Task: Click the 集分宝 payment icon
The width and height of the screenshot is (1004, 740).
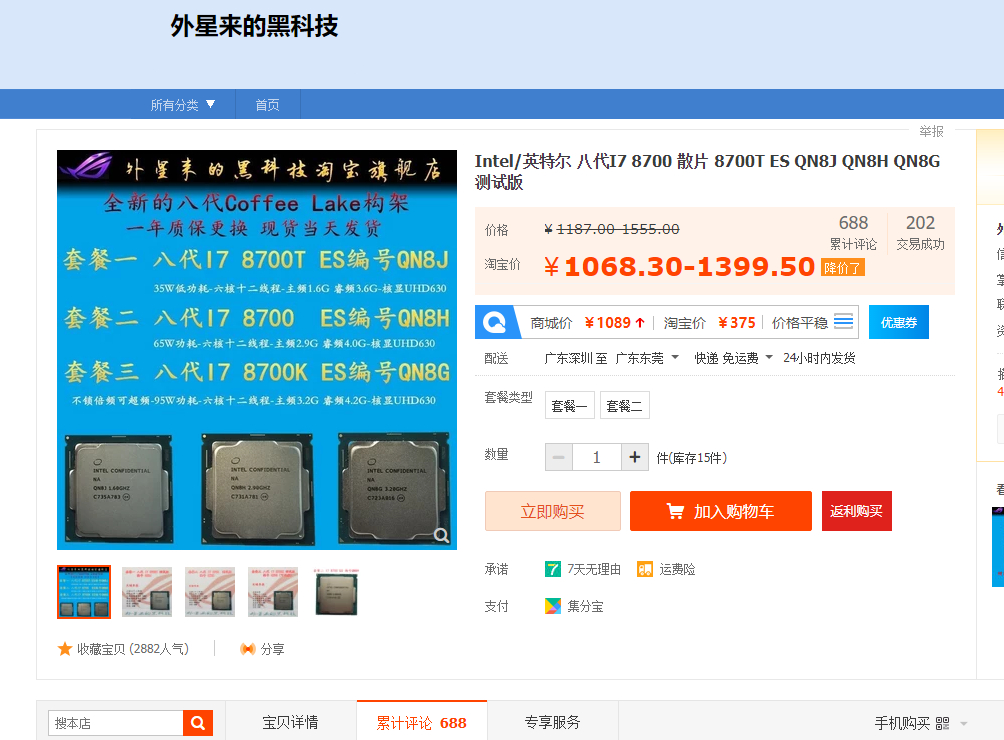Action: (x=553, y=606)
